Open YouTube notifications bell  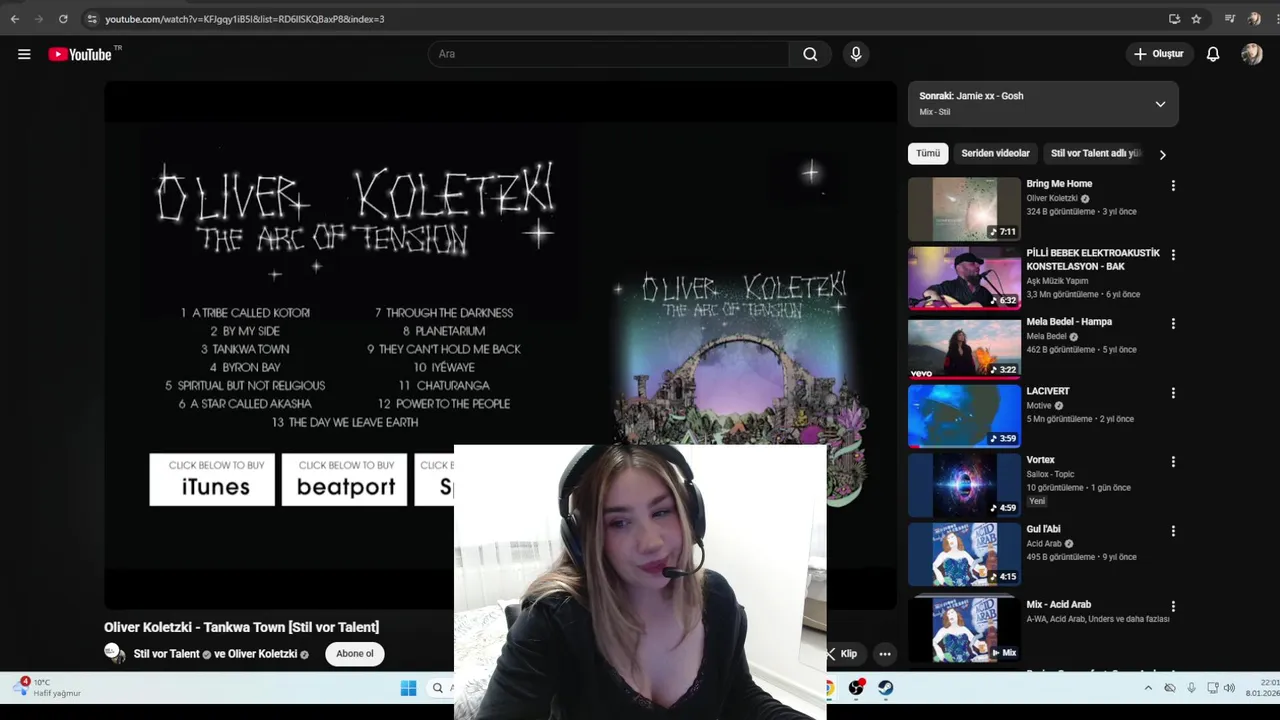coord(1213,54)
